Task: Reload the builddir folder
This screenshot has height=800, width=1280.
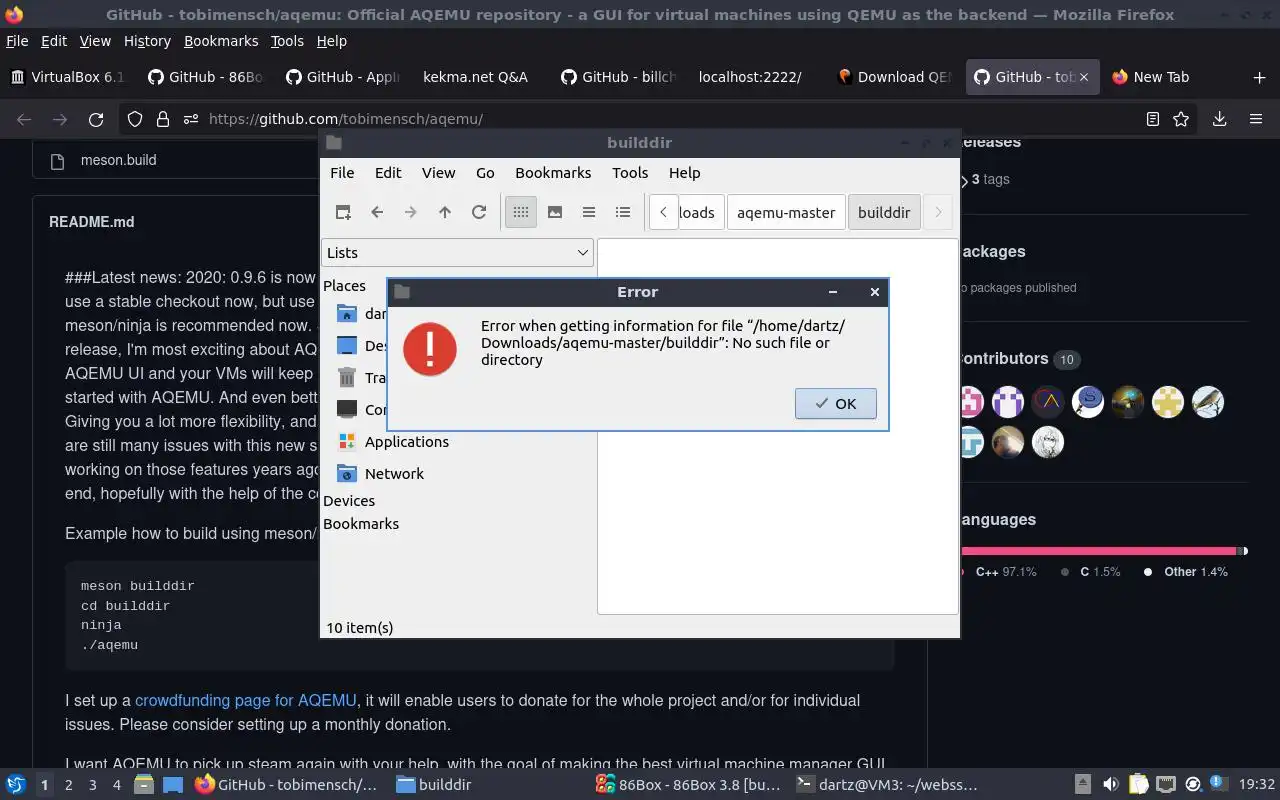Action: pos(479,212)
